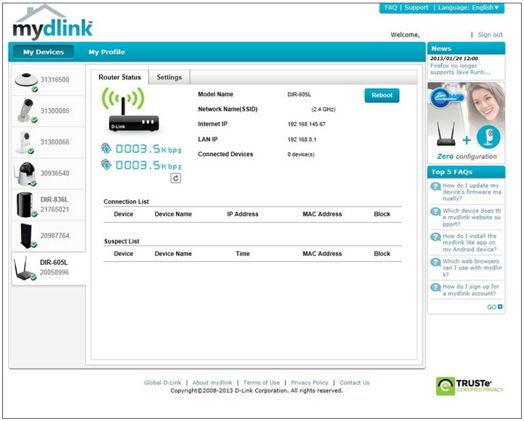Select the DIR-605L router device icon

pyautogui.click(x=25, y=269)
